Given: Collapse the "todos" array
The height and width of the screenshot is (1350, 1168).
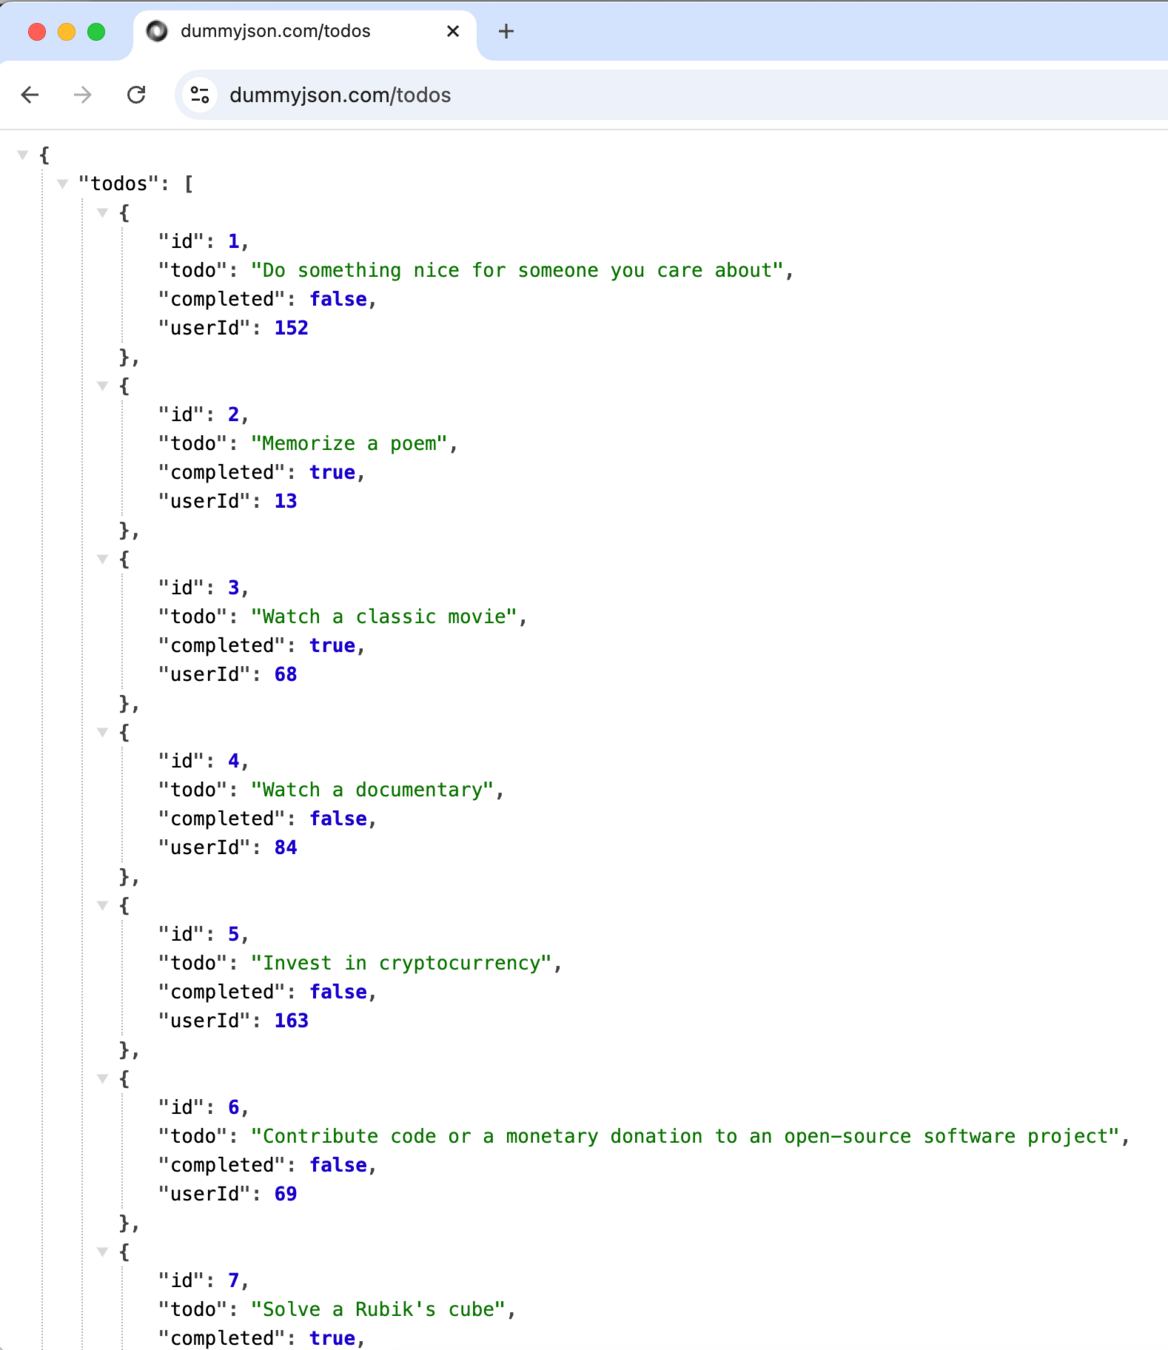Looking at the screenshot, I should click(62, 184).
